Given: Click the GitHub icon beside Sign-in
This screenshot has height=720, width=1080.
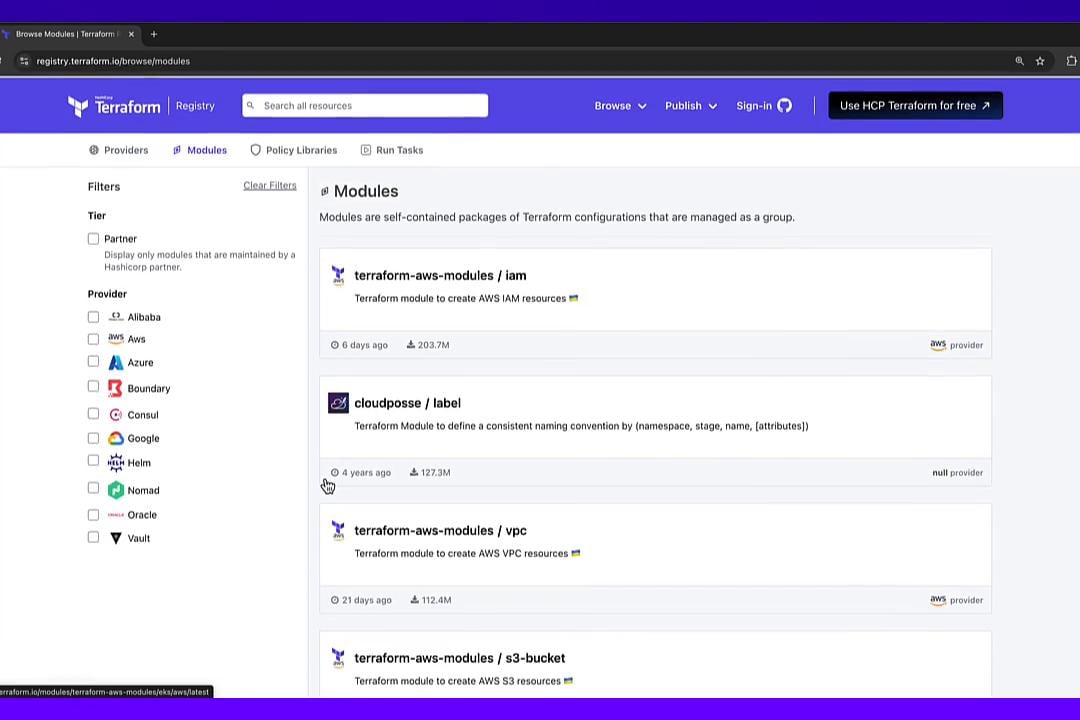Looking at the screenshot, I should pos(785,105).
